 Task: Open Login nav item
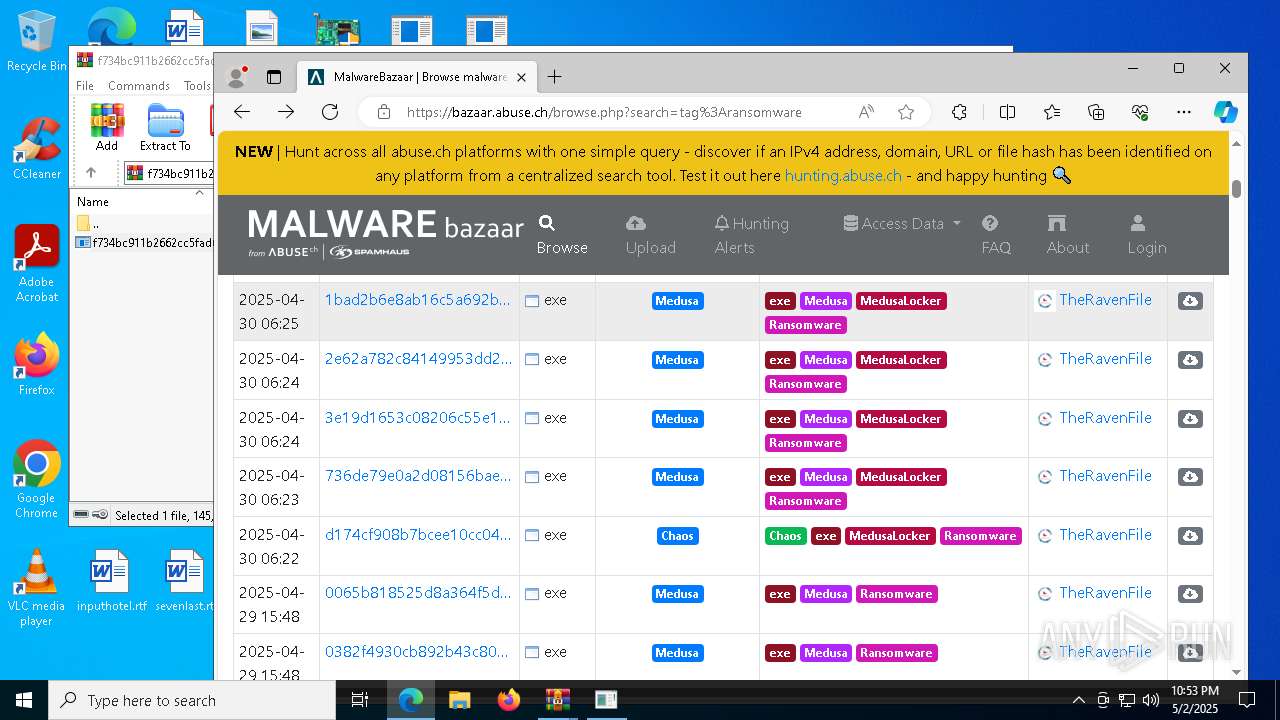[x=1147, y=236]
